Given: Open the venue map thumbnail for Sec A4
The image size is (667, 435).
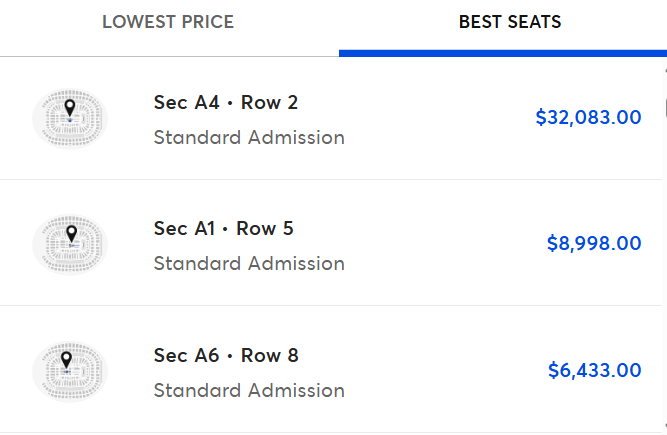Looking at the screenshot, I should point(69,120).
